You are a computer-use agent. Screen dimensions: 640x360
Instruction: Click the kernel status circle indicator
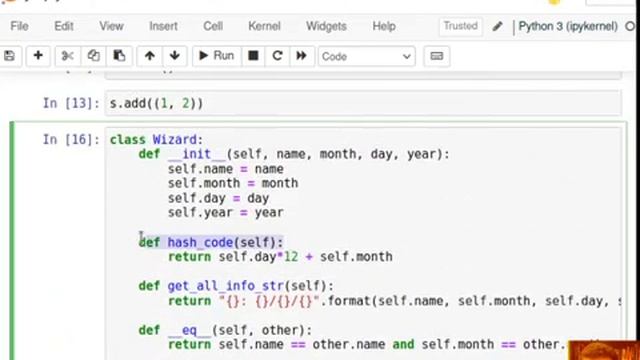(630, 27)
